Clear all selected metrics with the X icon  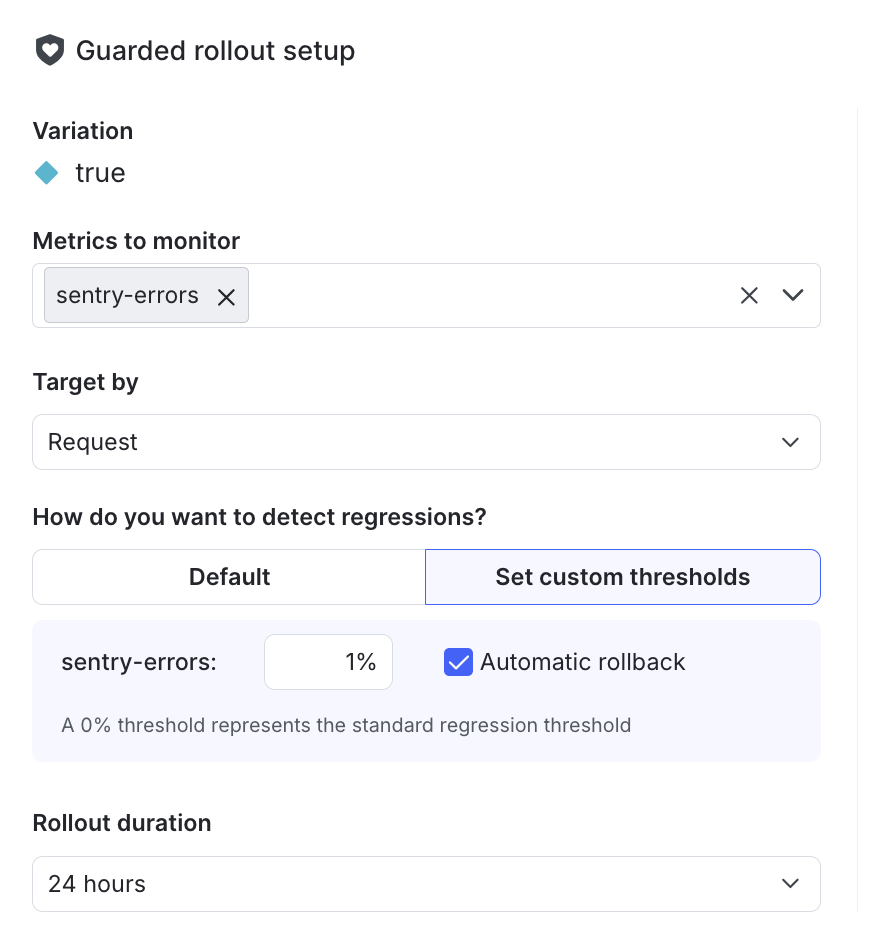(x=749, y=295)
